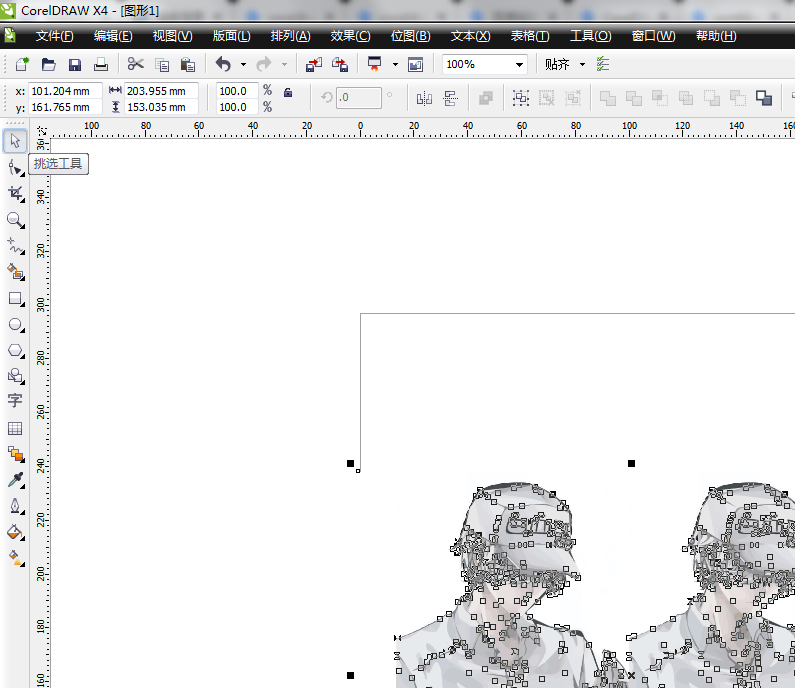Toggle the lock ratio padlock

click(288, 93)
